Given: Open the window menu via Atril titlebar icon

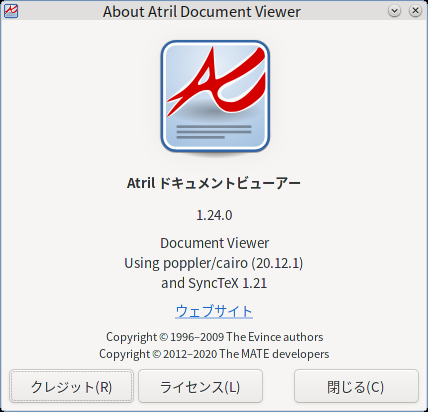Looking at the screenshot, I should 11,11.
